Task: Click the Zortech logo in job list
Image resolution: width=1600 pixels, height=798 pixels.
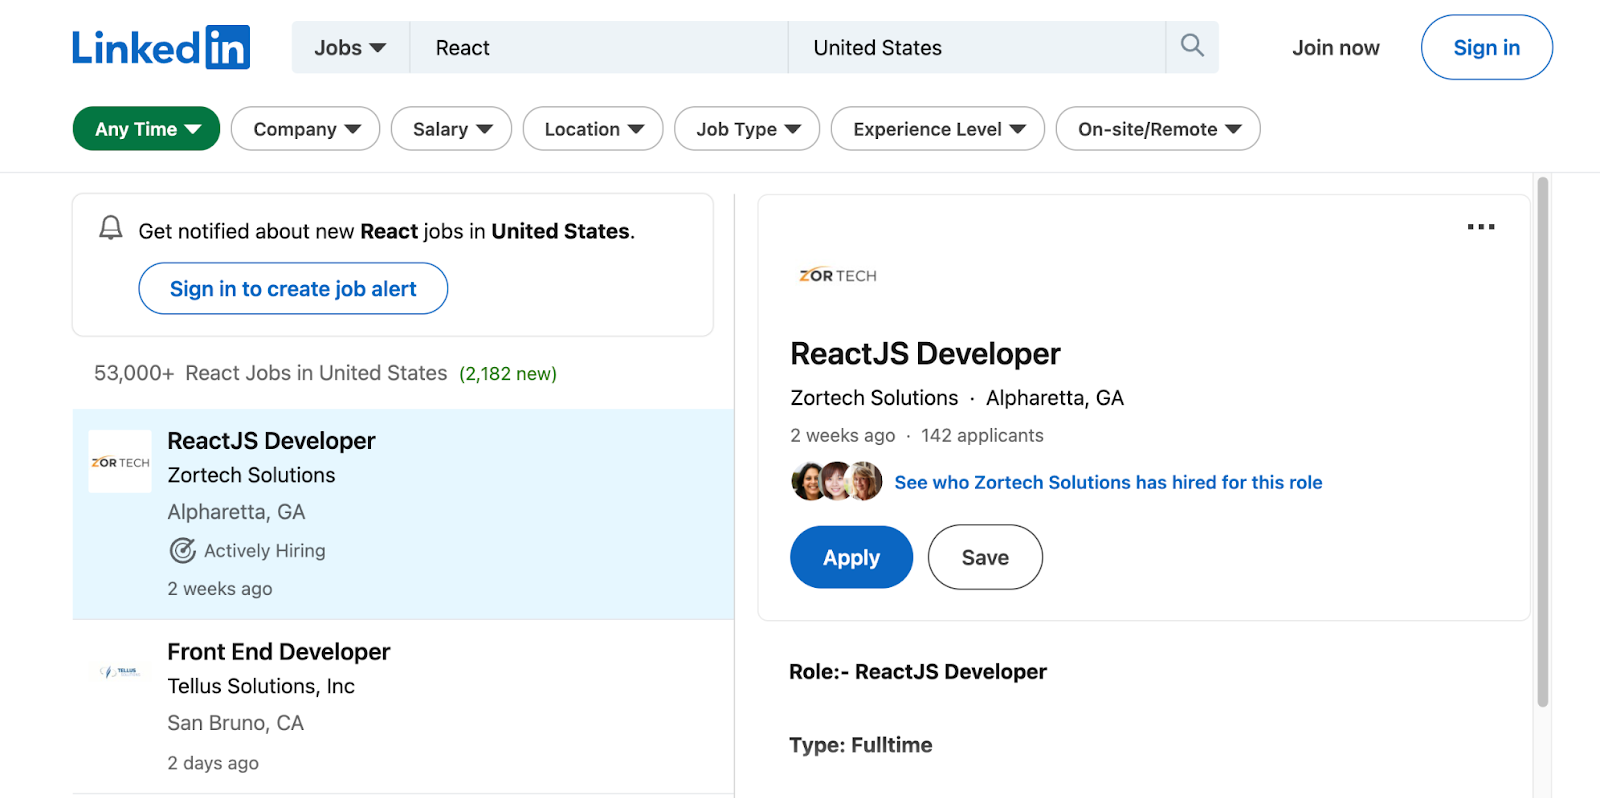Action: click(120, 462)
